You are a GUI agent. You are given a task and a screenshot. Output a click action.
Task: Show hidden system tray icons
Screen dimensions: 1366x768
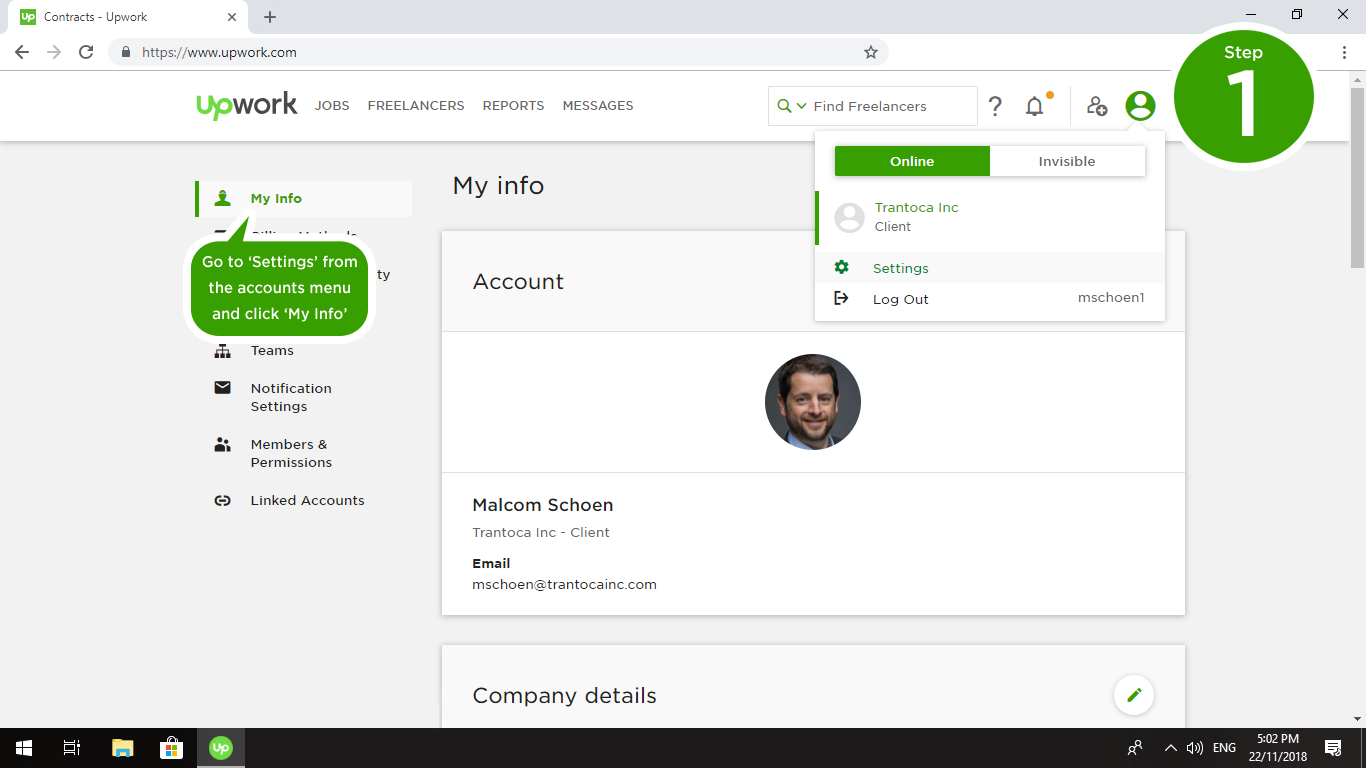point(1170,748)
